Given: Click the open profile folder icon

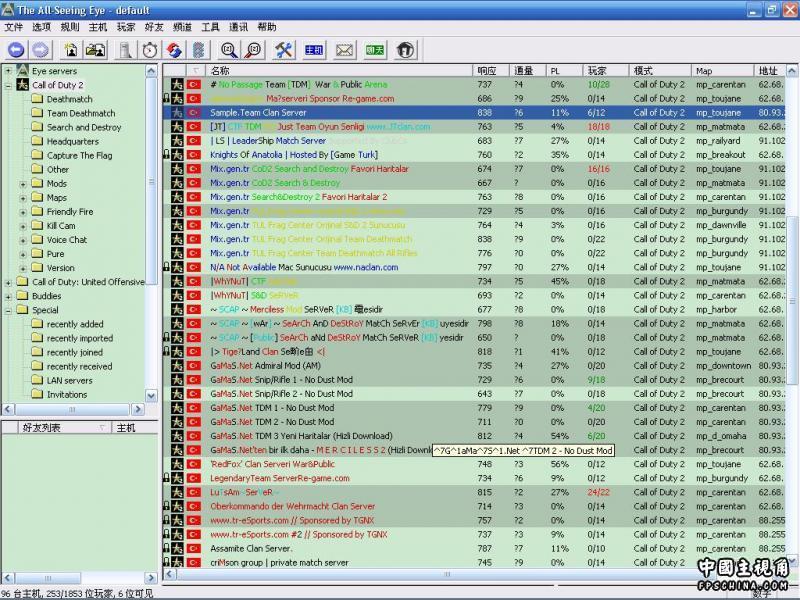Looking at the screenshot, I should click(95, 50).
